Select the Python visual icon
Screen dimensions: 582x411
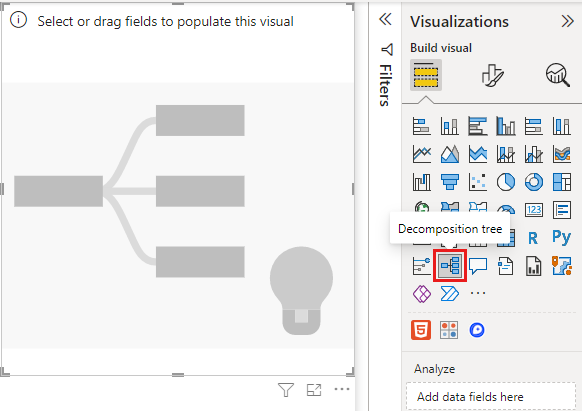(x=561, y=238)
